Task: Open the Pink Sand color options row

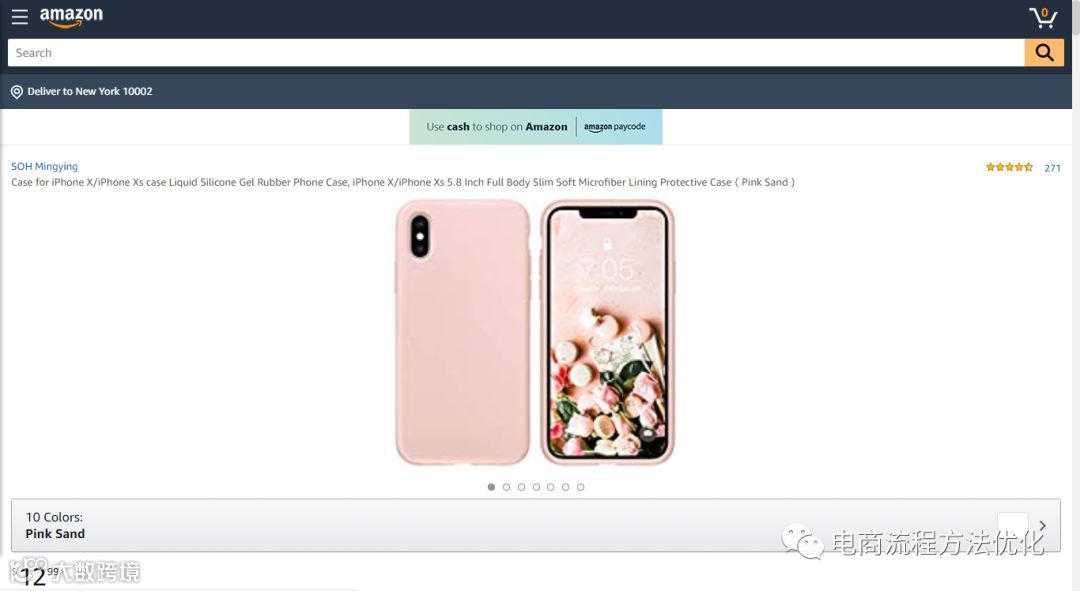Action: [x=536, y=526]
